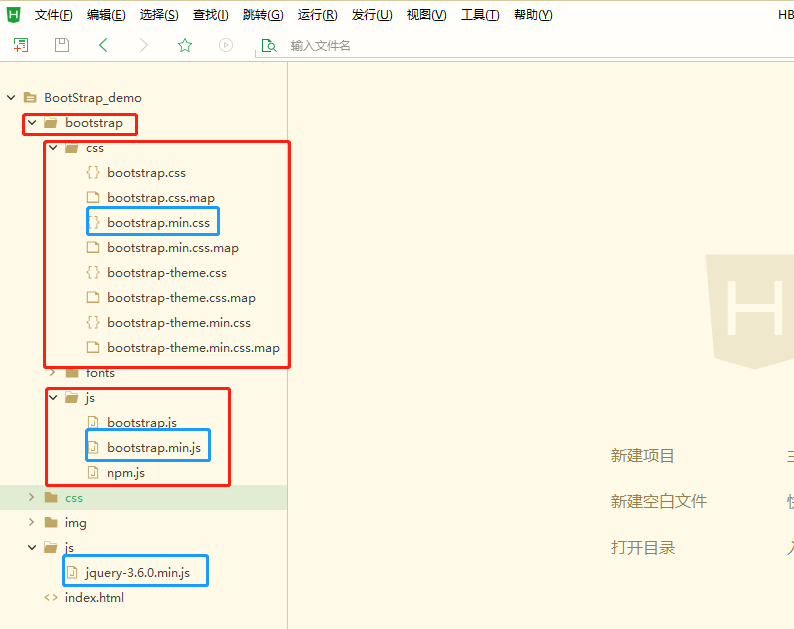Click the run play icon
The height and width of the screenshot is (629, 794).
tap(226, 45)
